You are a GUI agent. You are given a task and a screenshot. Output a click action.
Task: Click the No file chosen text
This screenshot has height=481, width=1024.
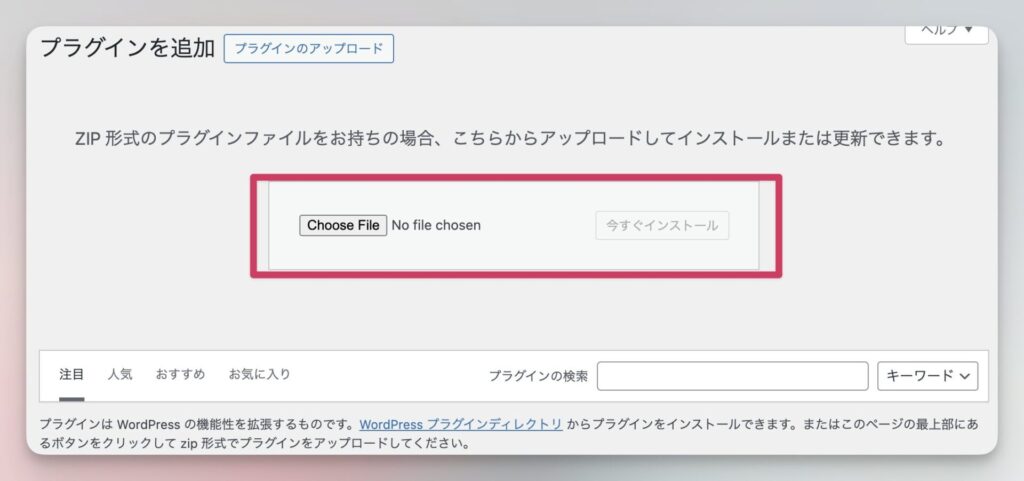pos(436,225)
